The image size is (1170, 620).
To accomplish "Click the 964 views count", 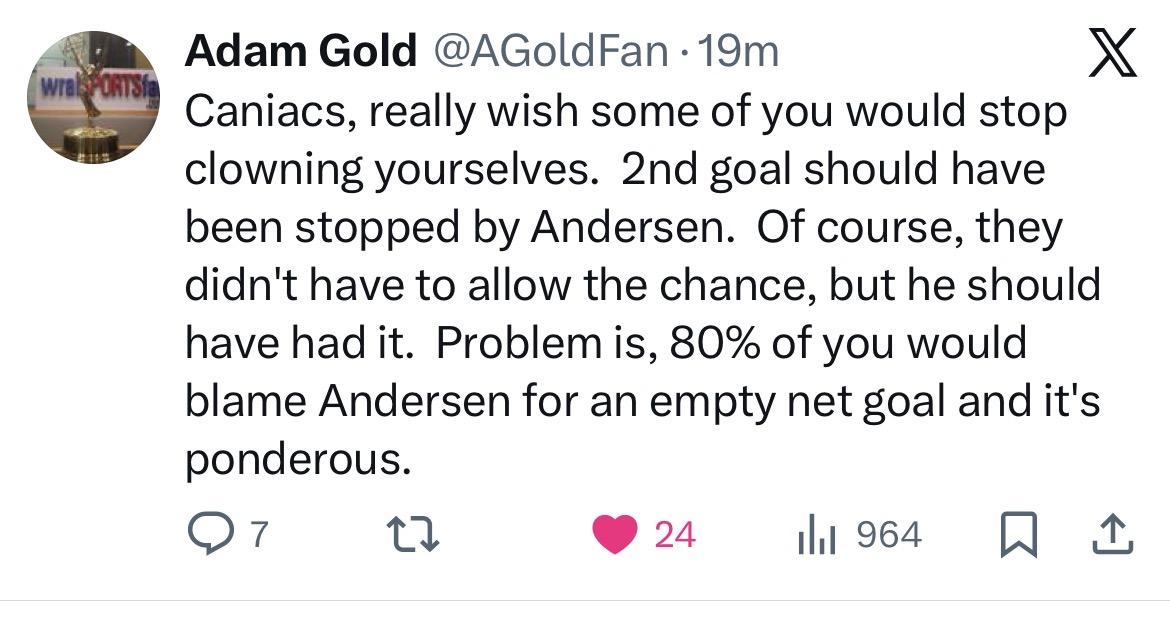I will 889,536.
